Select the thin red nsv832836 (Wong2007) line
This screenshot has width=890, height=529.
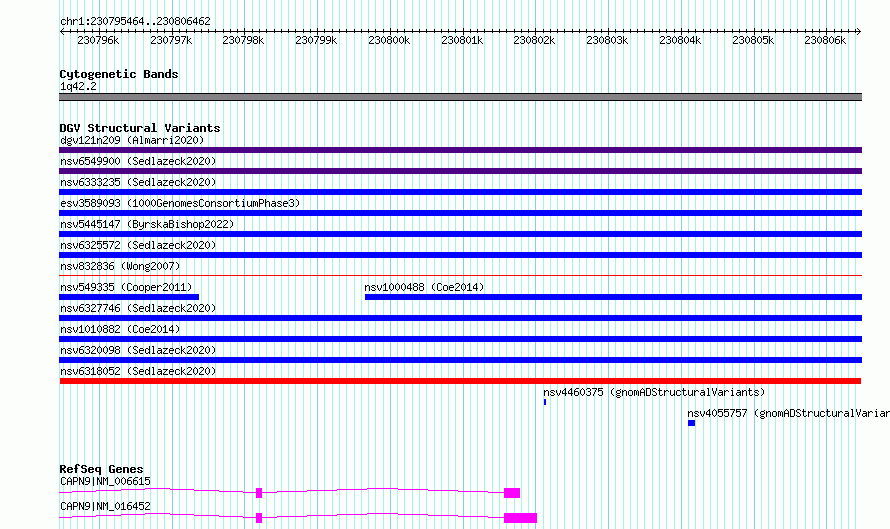click(x=460, y=276)
